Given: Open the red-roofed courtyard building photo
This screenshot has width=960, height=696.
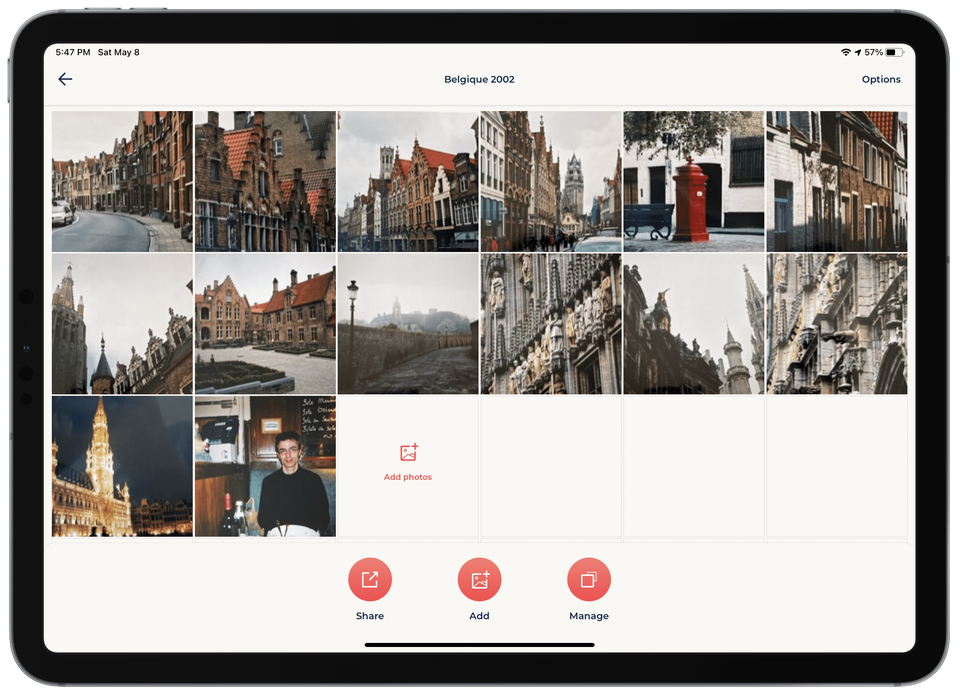Looking at the screenshot, I should click(x=265, y=323).
